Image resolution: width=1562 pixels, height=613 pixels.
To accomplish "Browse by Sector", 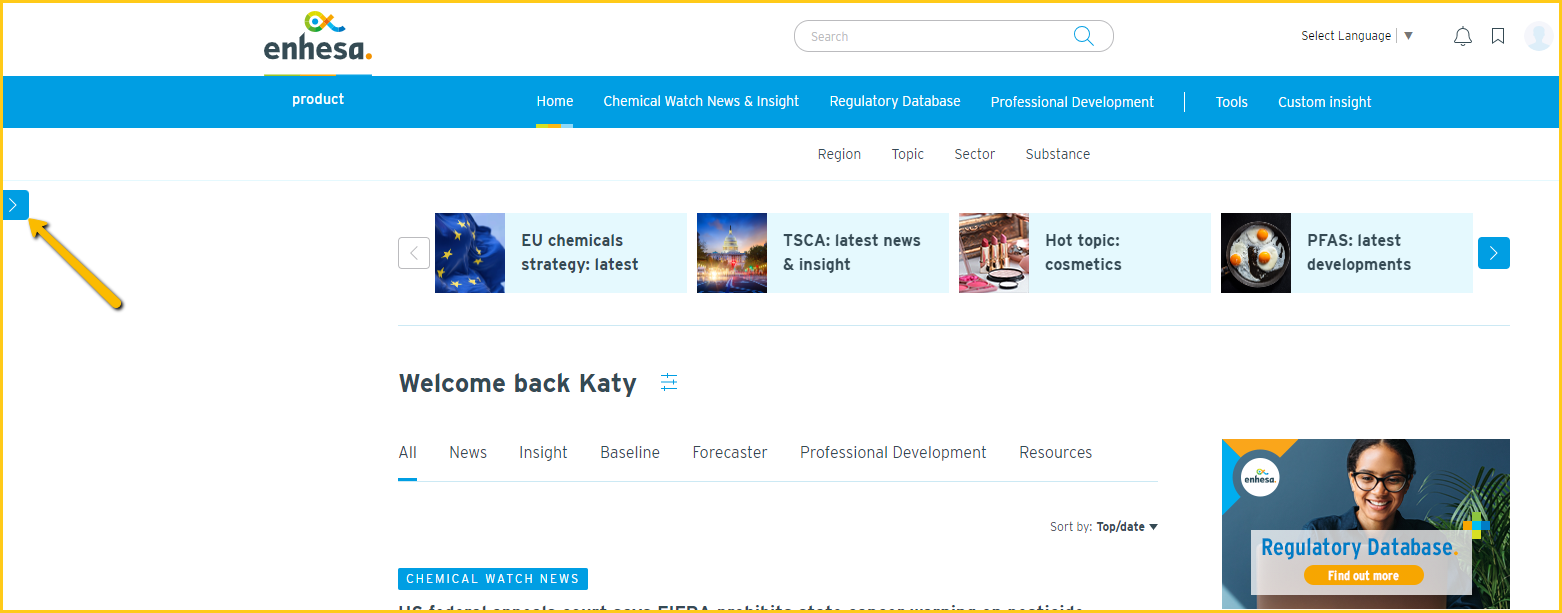I will click(975, 154).
